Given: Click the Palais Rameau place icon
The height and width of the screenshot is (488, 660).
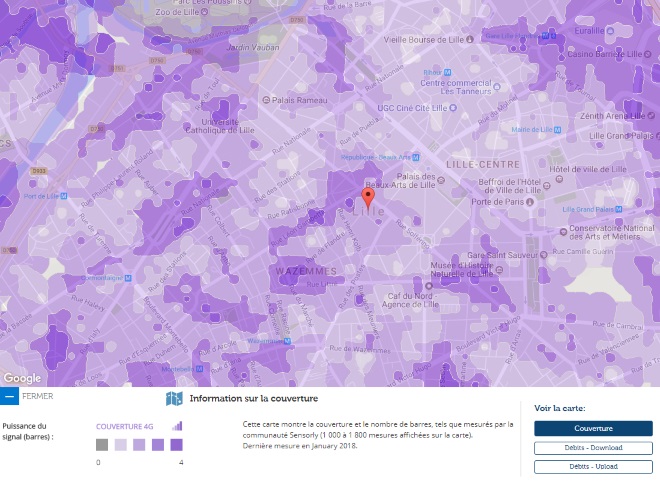Looking at the screenshot, I should (x=267, y=99).
